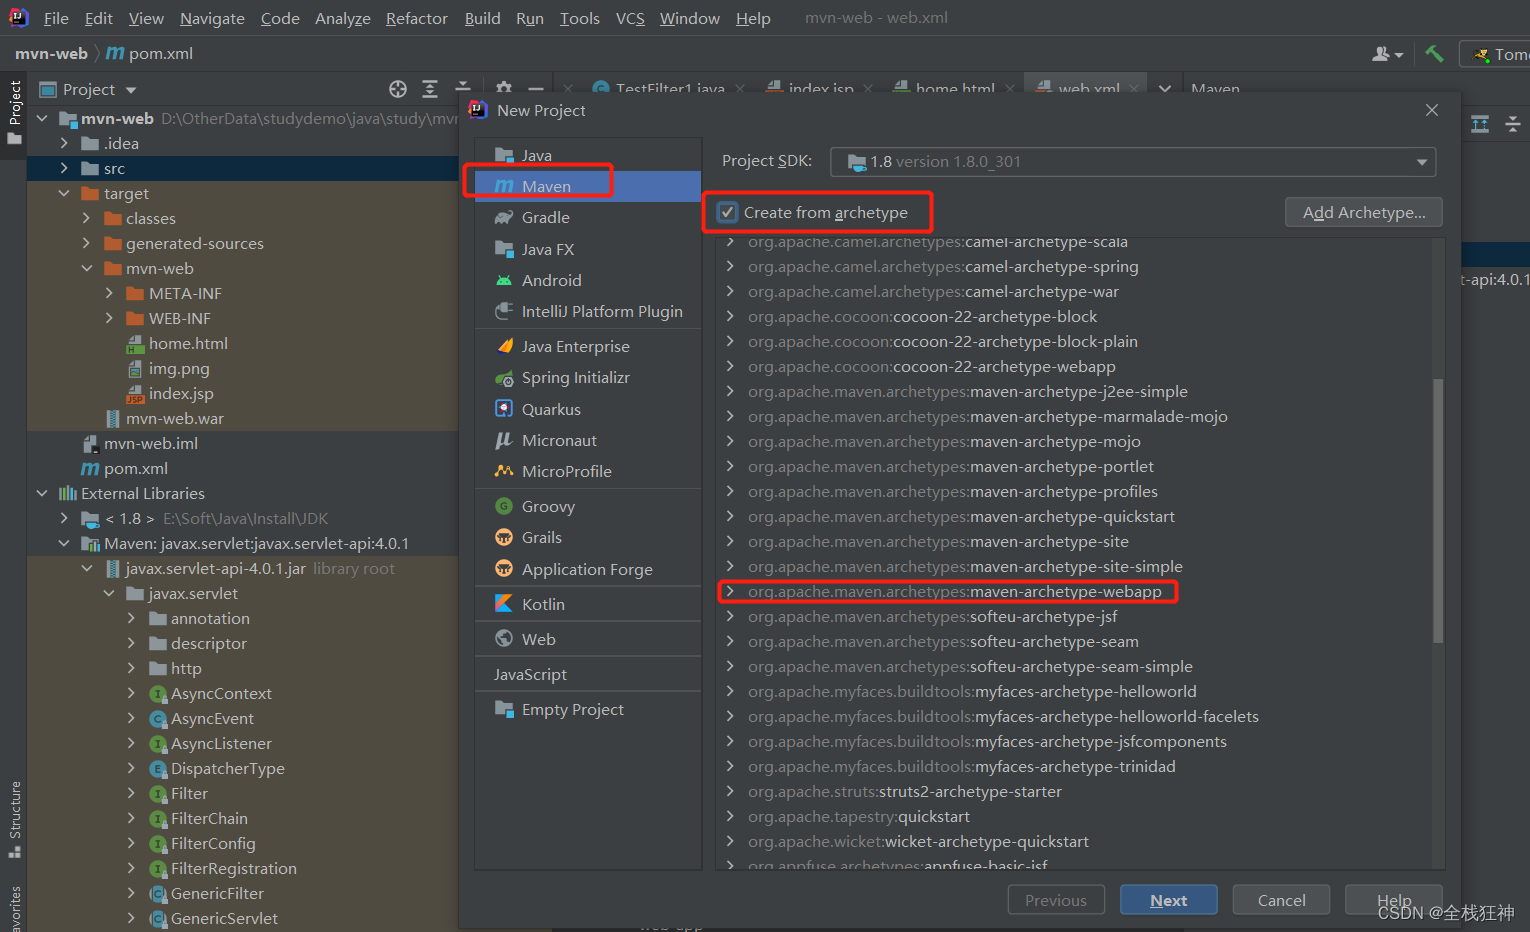
Task: Open Project SDK dropdown
Action: [1133, 161]
